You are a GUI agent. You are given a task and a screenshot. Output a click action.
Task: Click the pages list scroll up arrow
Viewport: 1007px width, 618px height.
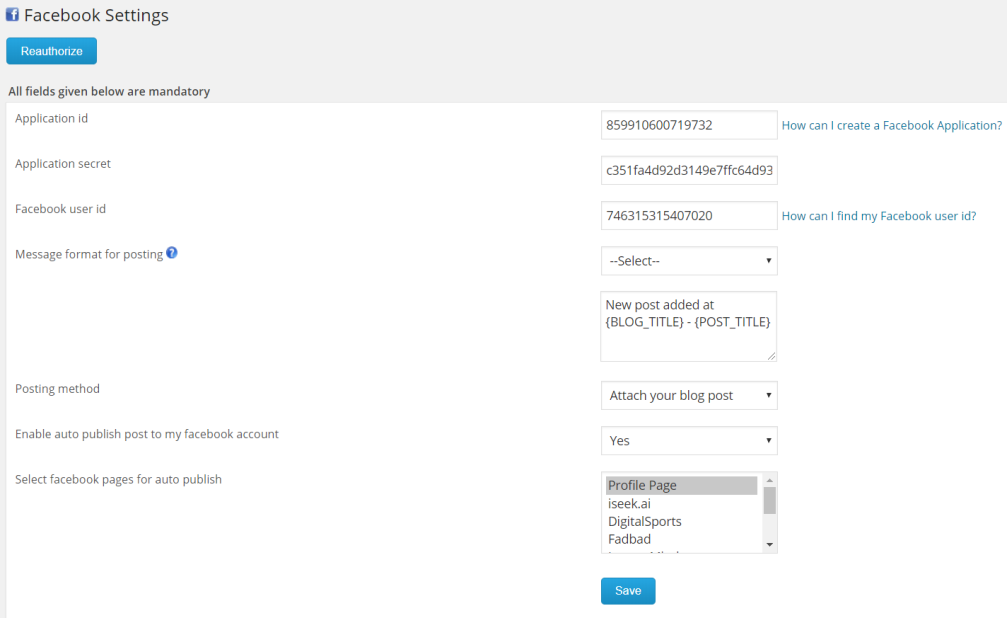(x=769, y=479)
